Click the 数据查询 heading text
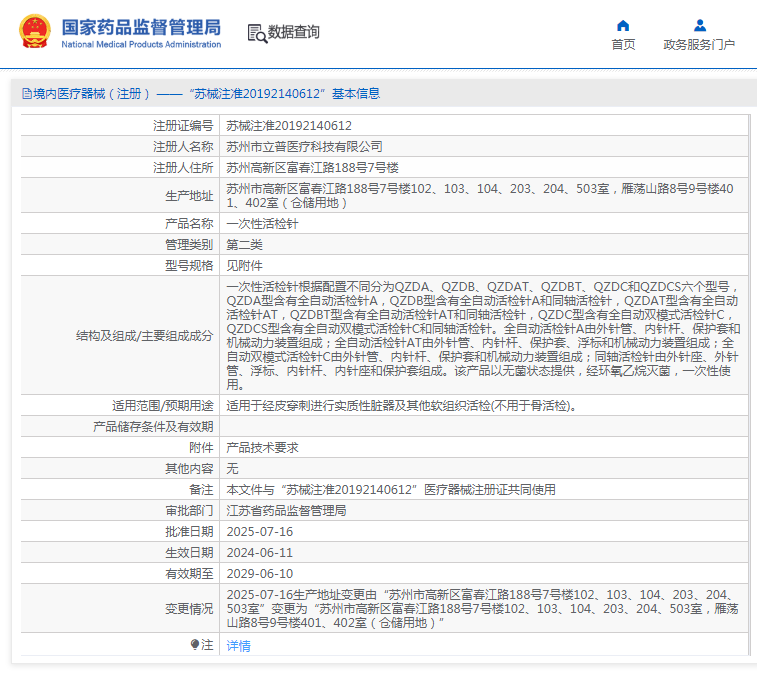The width and height of the screenshot is (757, 674). (294, 32)
